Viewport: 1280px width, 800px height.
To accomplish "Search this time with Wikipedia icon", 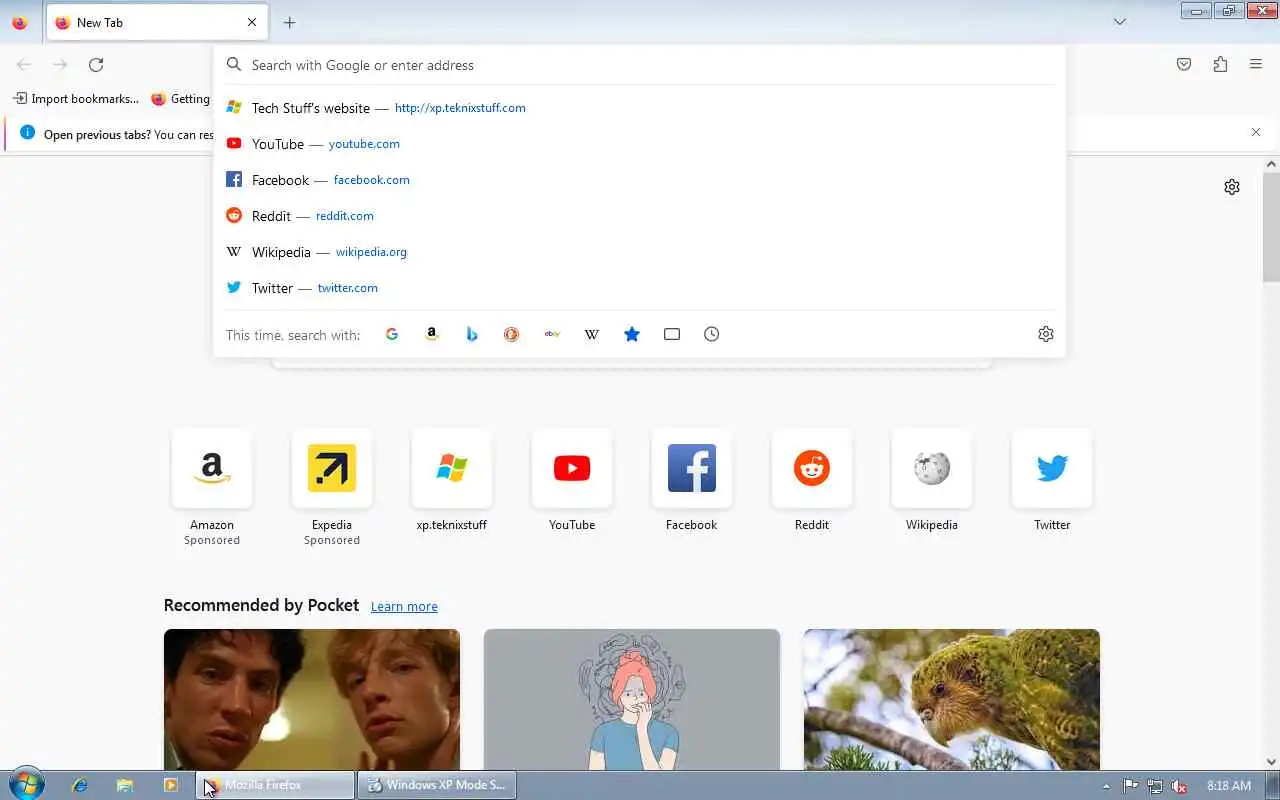I will pos(592,334).
